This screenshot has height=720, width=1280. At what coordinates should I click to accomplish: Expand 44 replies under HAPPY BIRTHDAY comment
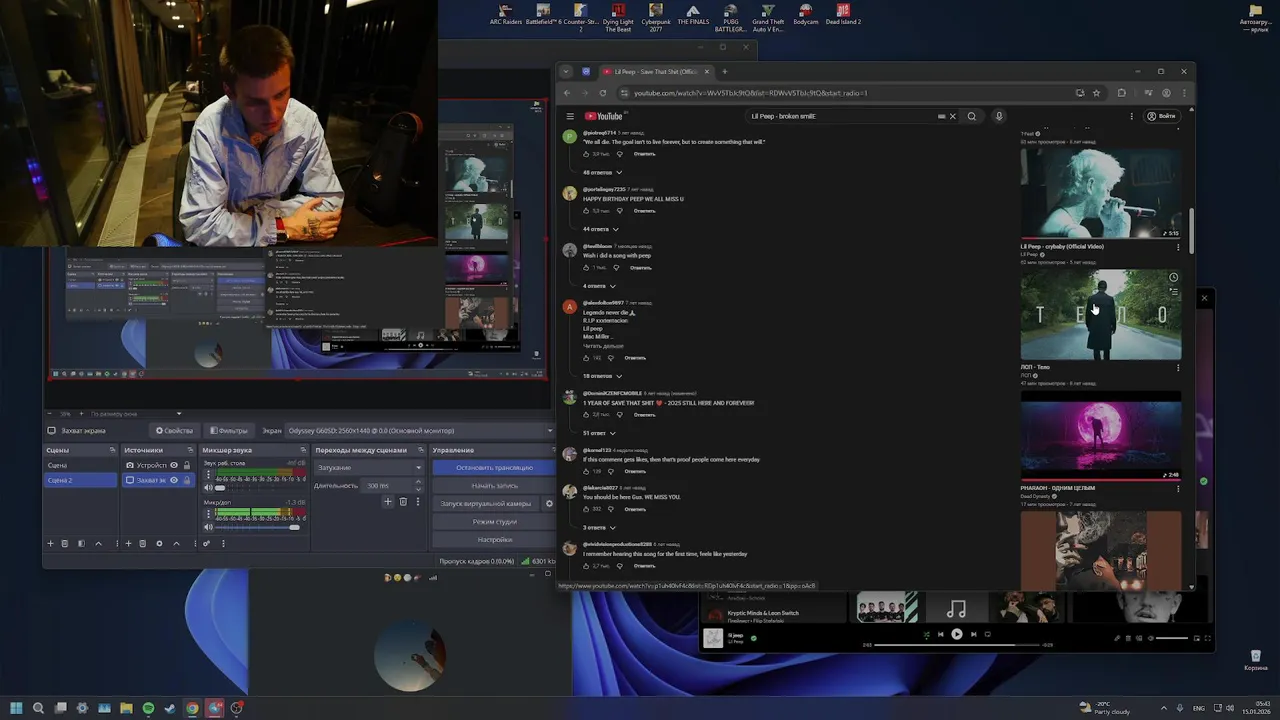click(601, 229)
